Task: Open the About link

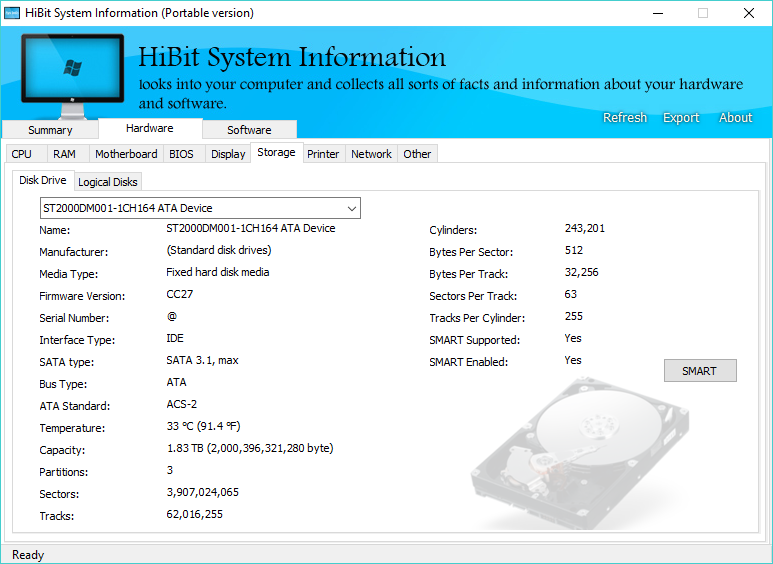Action: [x=736, y=117]
